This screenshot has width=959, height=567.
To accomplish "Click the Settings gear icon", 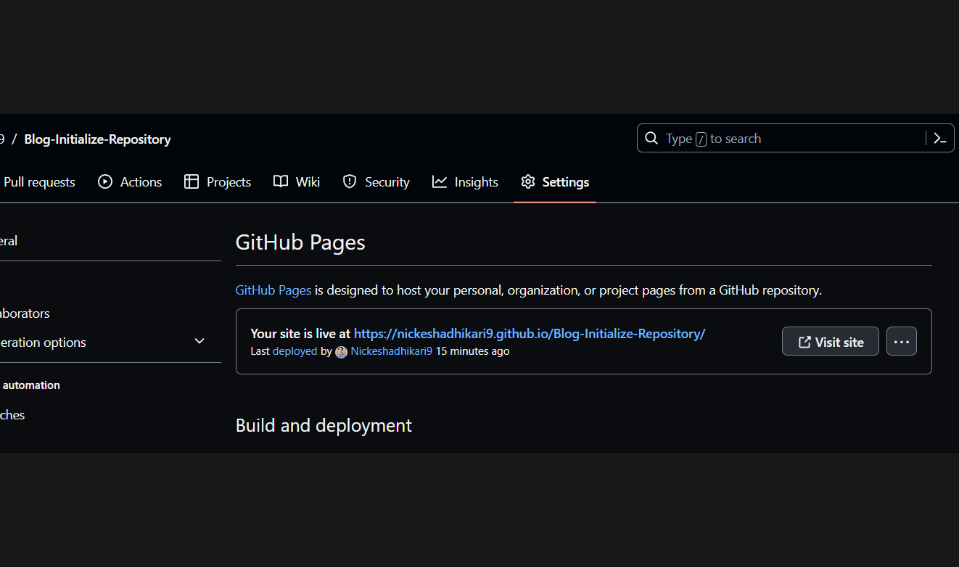I will coord(528,182).
